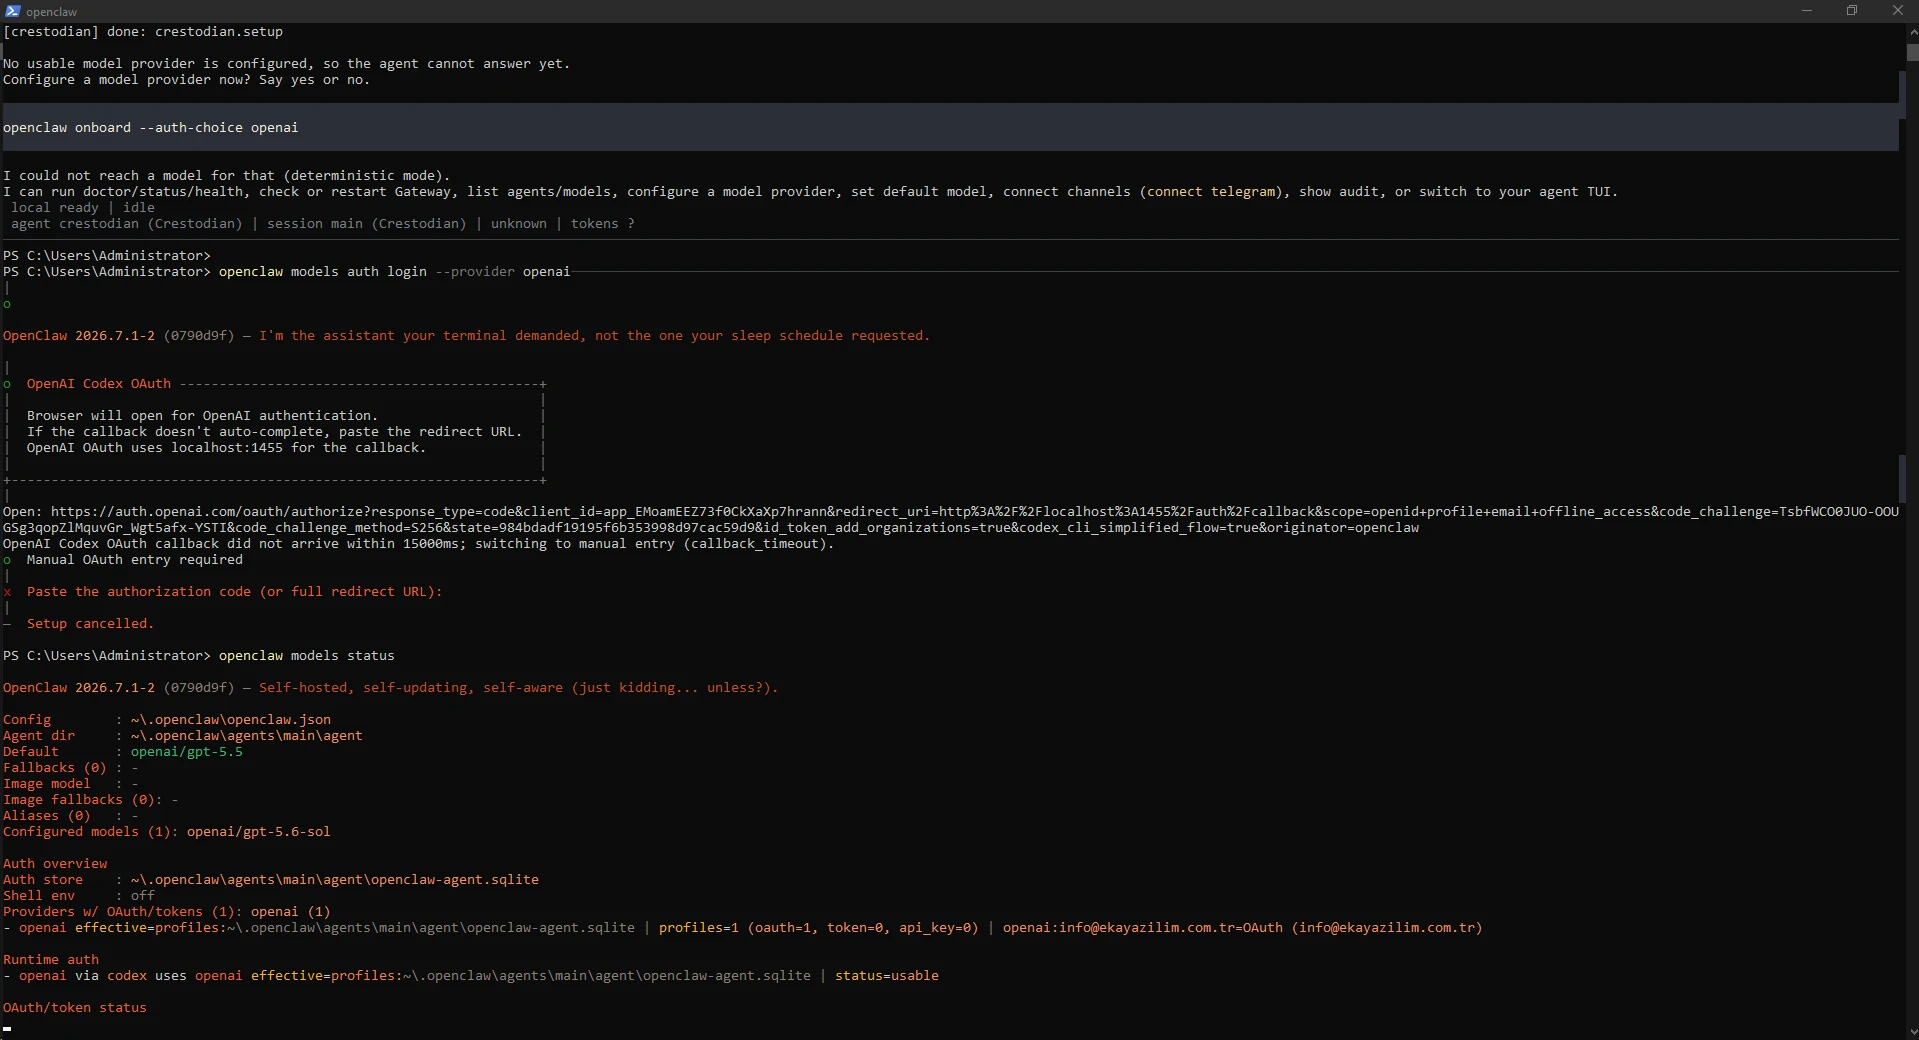Click the scrollbar up arrow

[1912, 31]
